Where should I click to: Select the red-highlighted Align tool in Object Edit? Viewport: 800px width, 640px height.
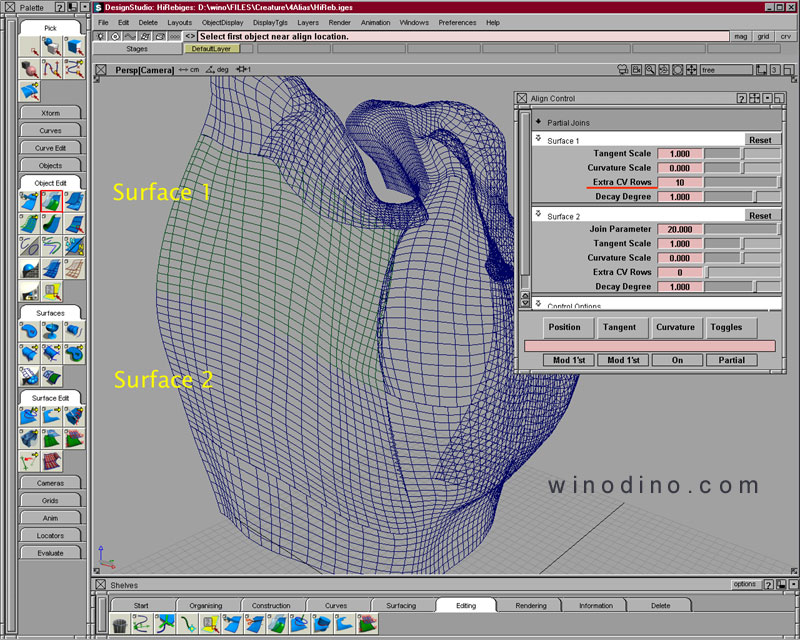pyautogui.click(x=50, y=200)
